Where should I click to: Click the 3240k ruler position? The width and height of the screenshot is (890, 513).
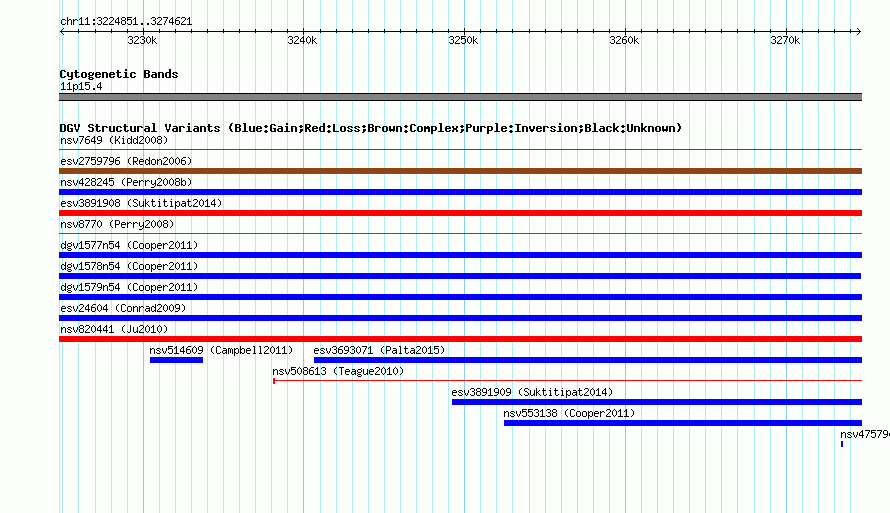tap(302, 40)
